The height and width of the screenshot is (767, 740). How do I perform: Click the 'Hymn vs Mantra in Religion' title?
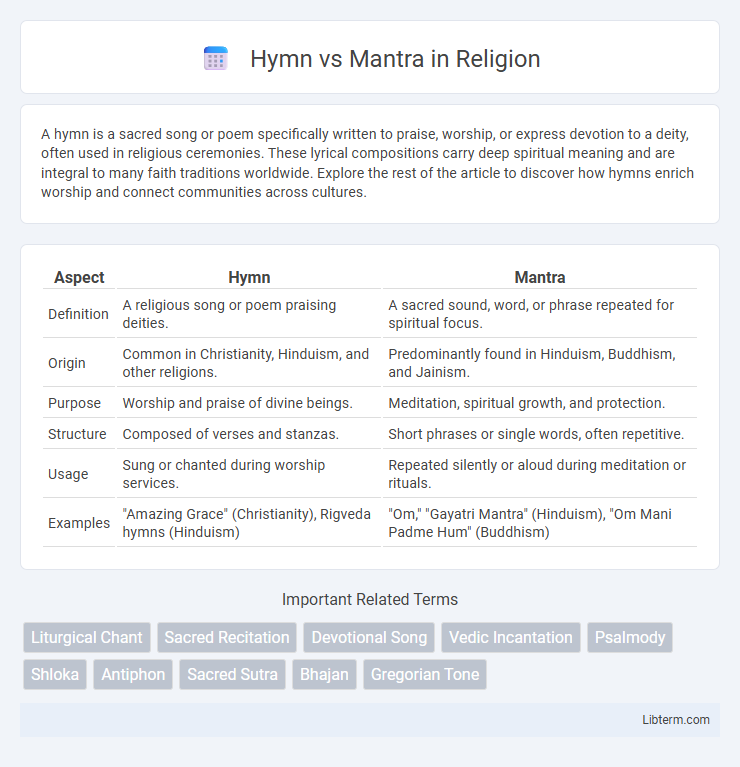(x=395, y=59)
